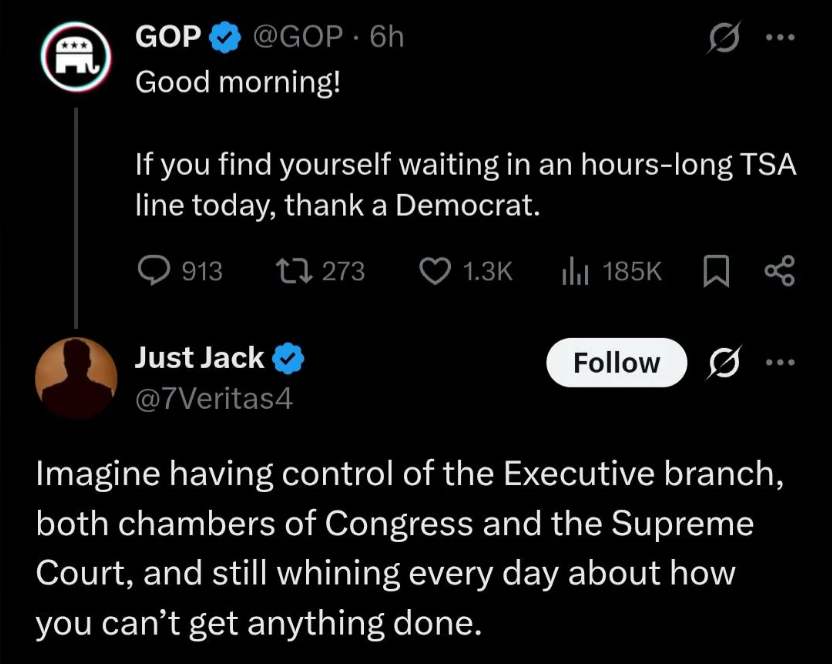The height and width of the screenshot is (664, 832).
Task: Open more options on Just Jack's post
Action: click(x=780, y=363)
